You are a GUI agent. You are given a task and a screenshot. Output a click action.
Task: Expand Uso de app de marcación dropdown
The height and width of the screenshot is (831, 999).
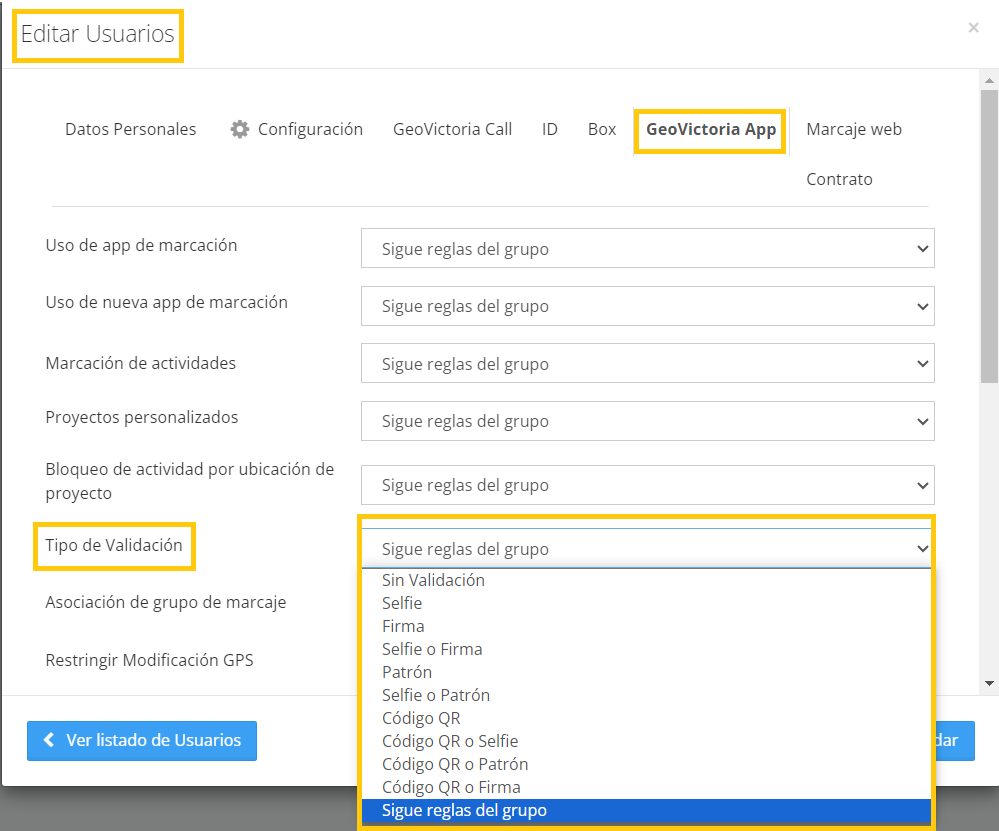coord(647,249)
